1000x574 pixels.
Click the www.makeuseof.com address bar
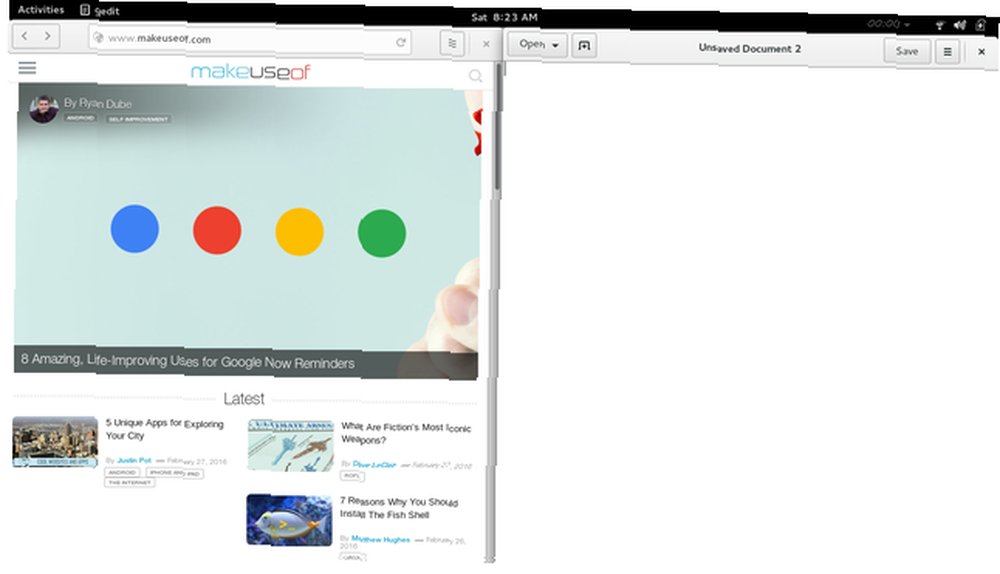point(250,40)
